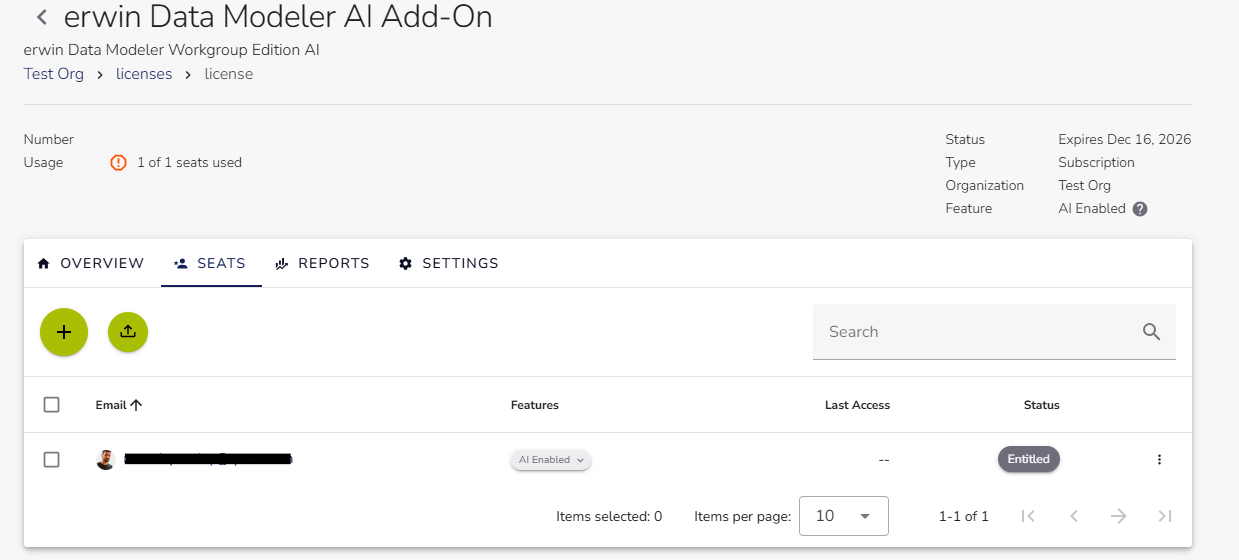Open the row actions three-dot menu

1159,460
